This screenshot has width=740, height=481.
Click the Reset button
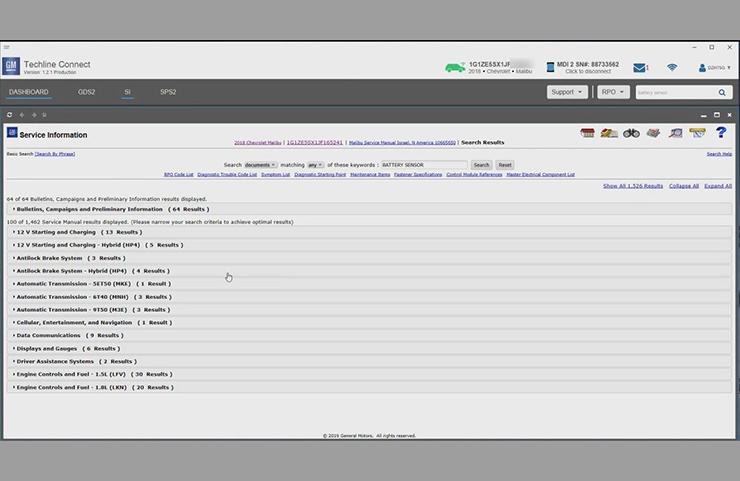tap(505, 165)
